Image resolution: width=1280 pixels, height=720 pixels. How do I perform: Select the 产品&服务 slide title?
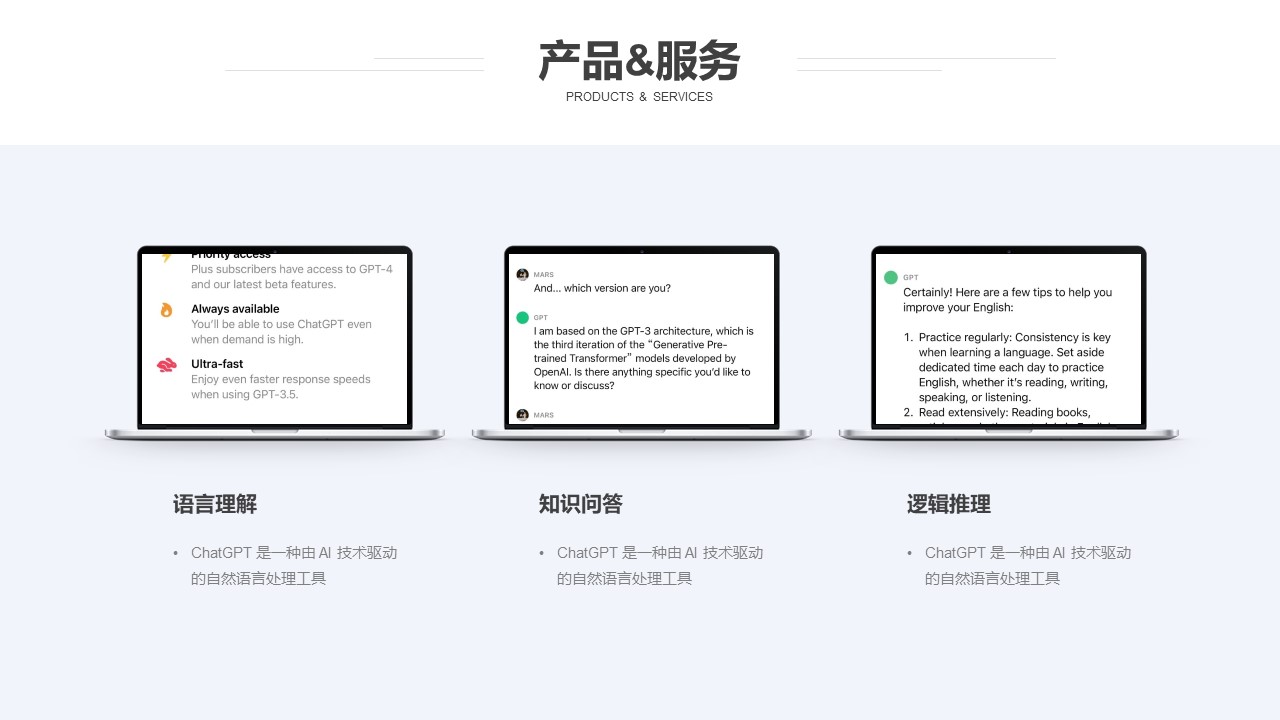coord(639,62)
